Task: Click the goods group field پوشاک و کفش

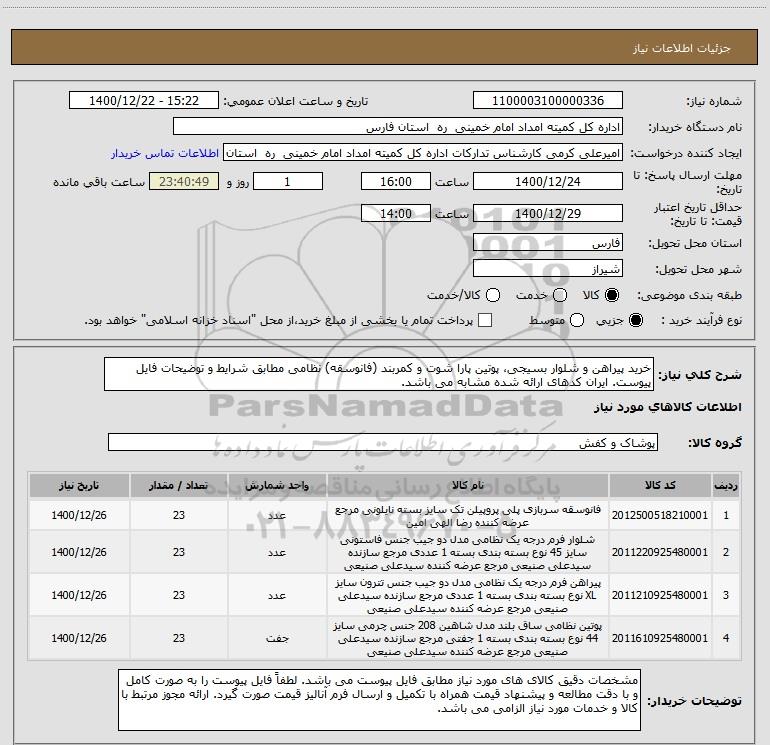Action: pyautogui.click(x=383, y=442)
